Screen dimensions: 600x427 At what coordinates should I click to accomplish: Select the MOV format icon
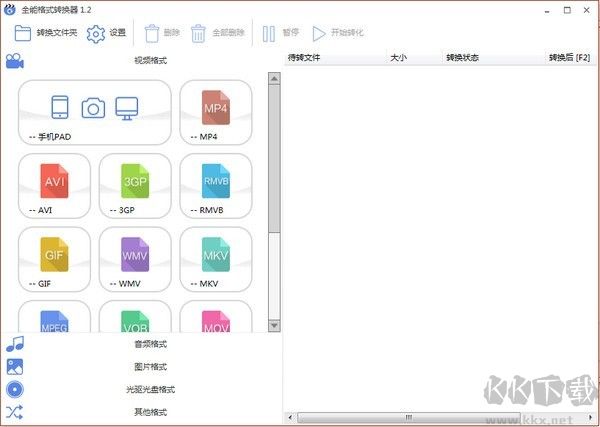(x=216, y=321)
